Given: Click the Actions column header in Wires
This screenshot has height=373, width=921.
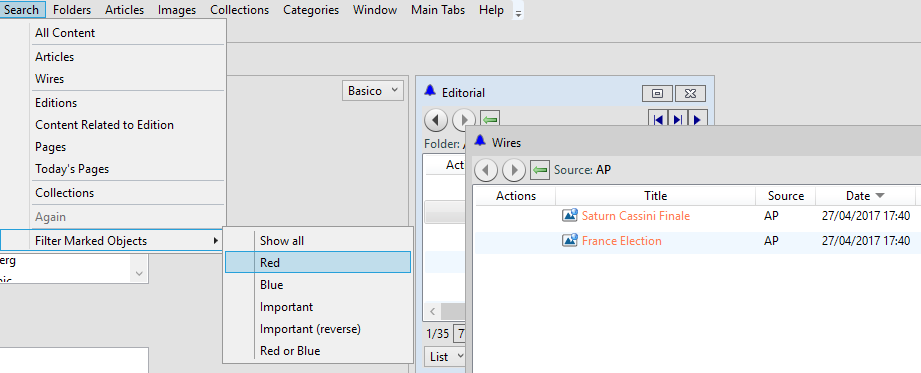Looking at the screenshot, I should point(516,196).
